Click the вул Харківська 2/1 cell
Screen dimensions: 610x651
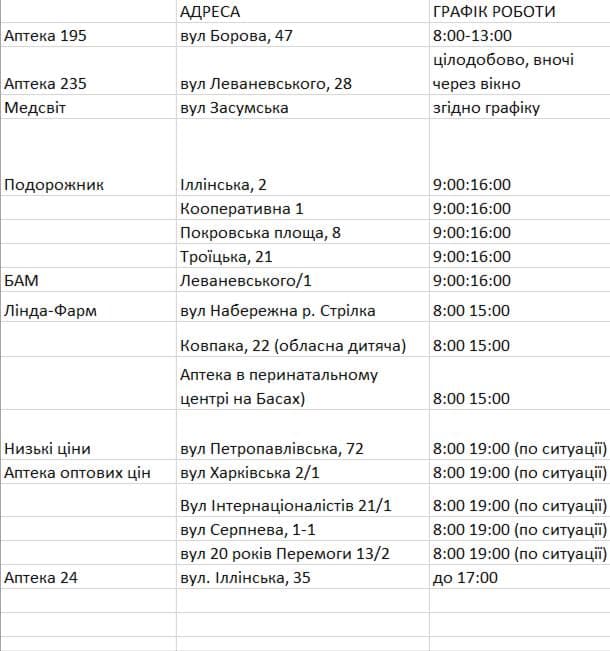[303, 472]
